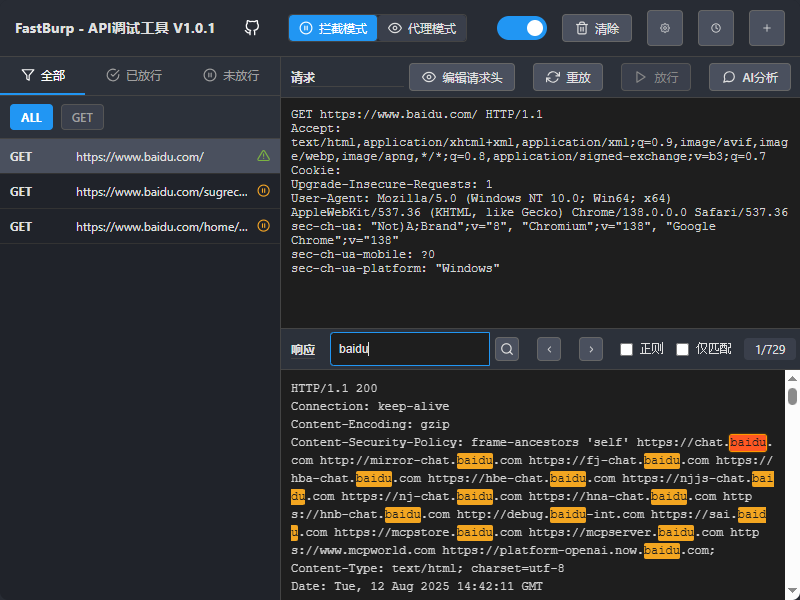This screenshot has width=800, height=600.
Task: Click the Accept: request header line
Action: [315, 129]
